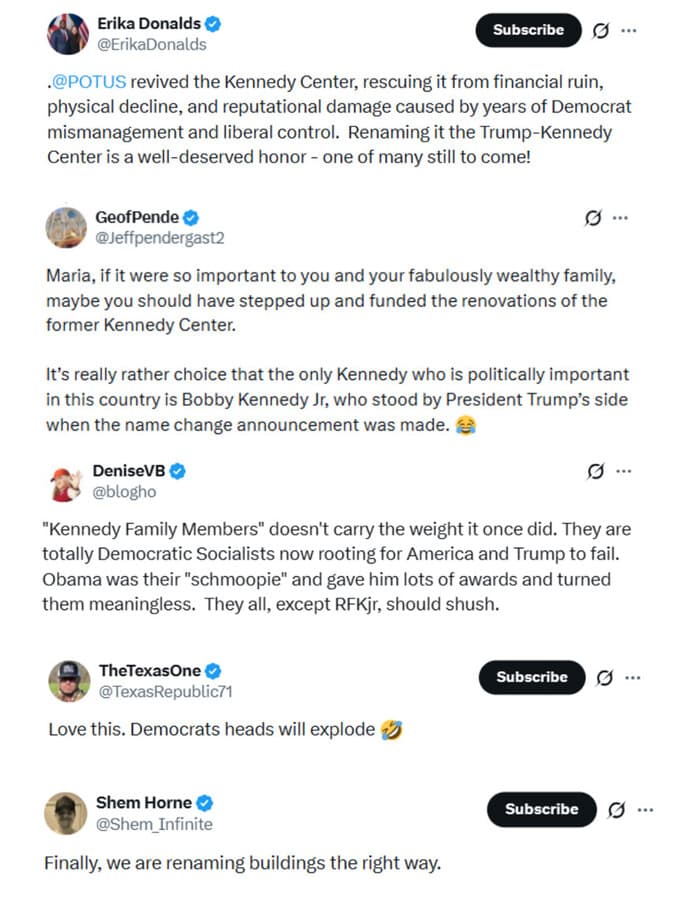This screenshot has width=698, height=916.
Task: Select the verified badge beside Shem Horne
Action: pos(205,803)
